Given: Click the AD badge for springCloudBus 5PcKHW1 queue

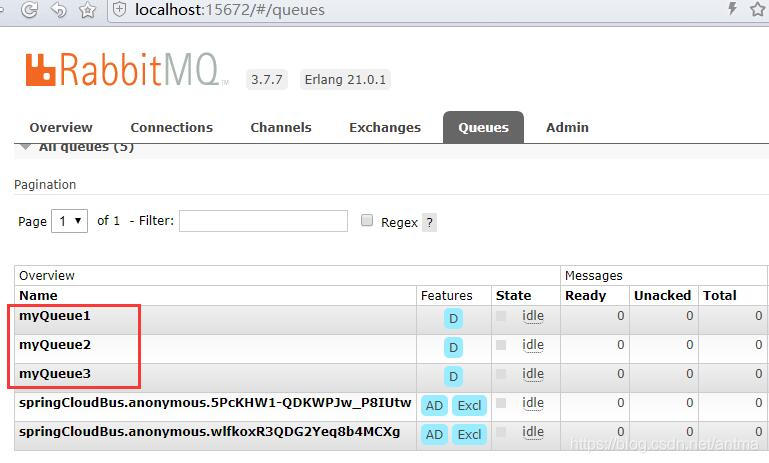Looking at the screenshot, I should click(x=434, y=405).
